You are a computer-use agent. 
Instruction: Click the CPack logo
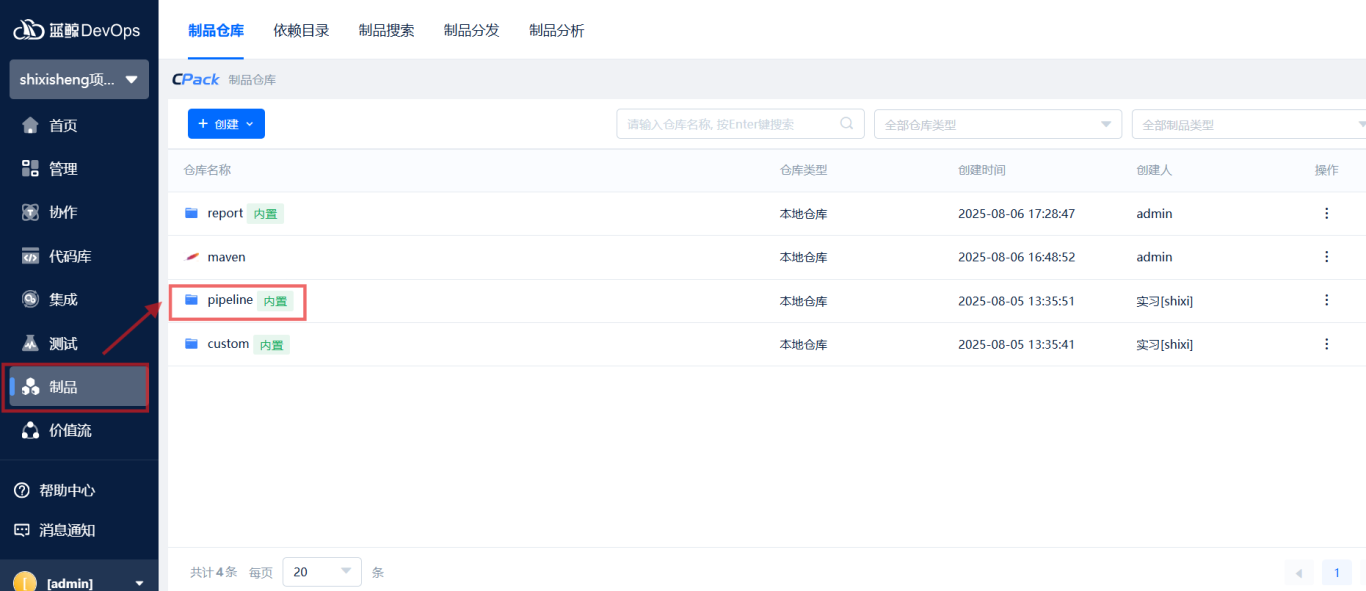pyautogui.click(x=195, y=79)
